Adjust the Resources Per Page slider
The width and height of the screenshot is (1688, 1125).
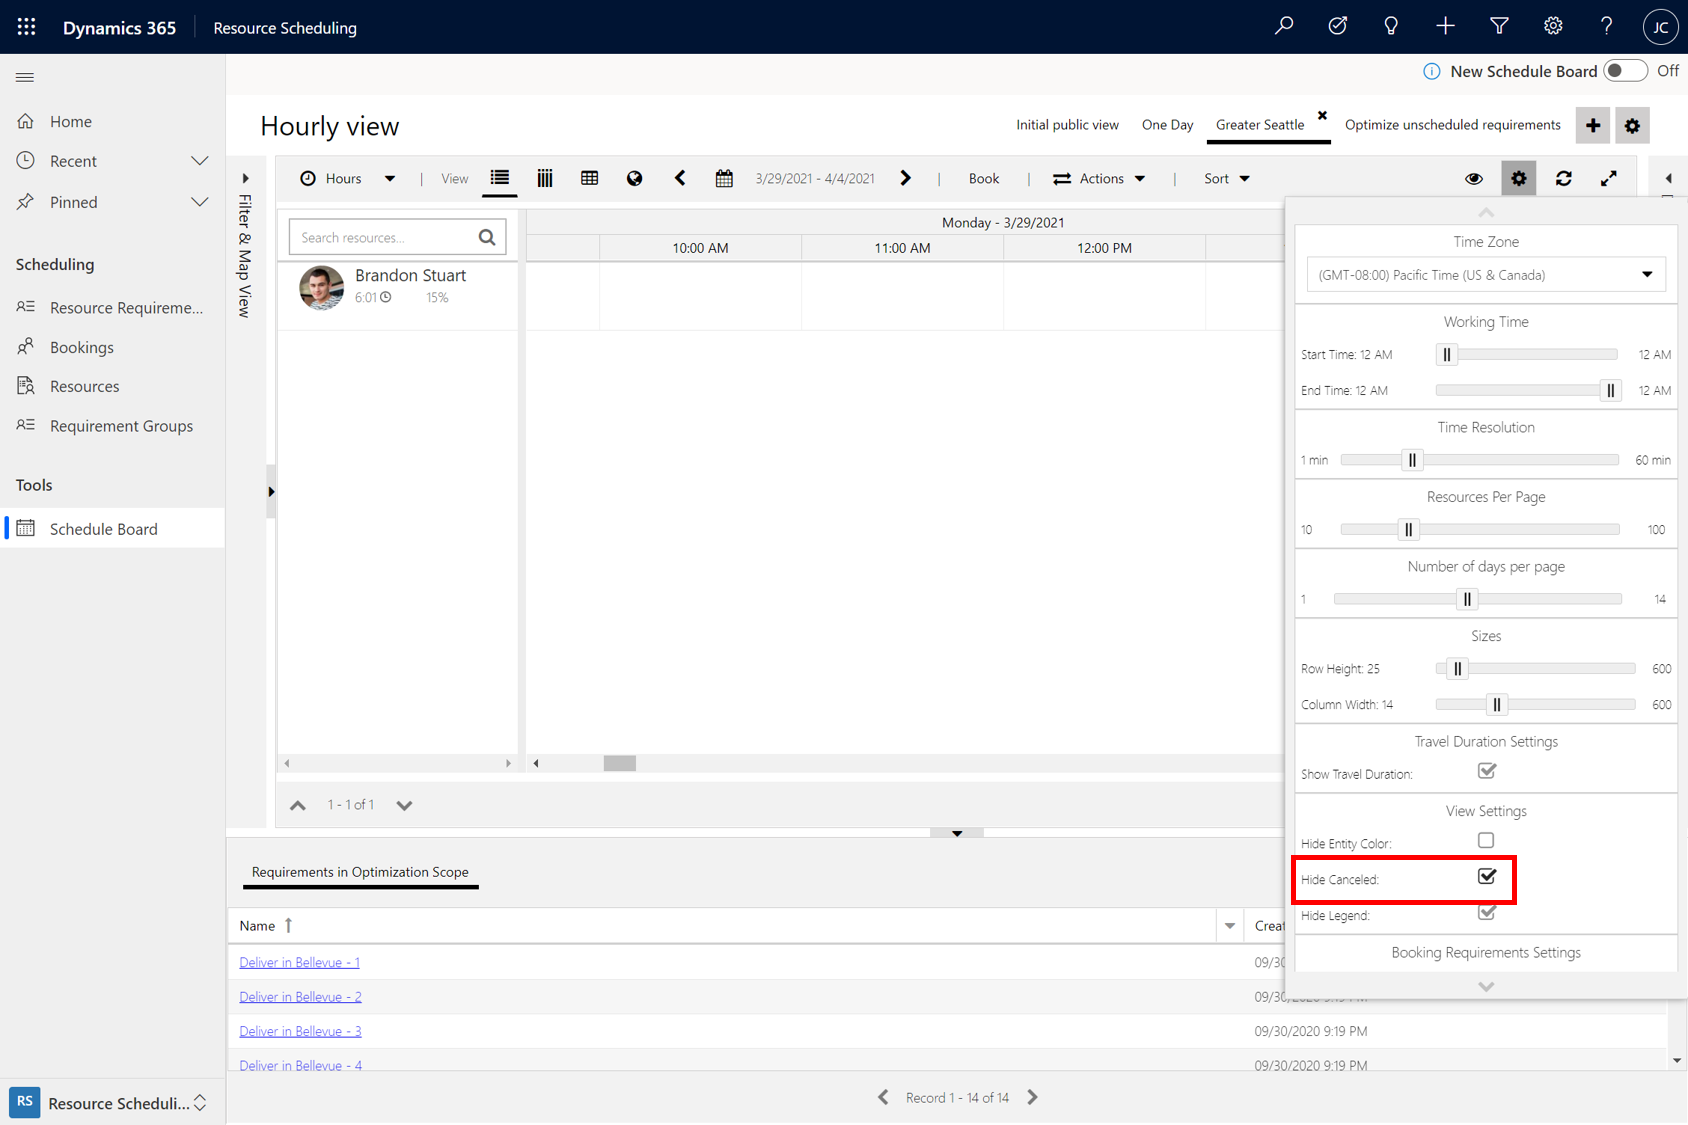coord(1408,530)
